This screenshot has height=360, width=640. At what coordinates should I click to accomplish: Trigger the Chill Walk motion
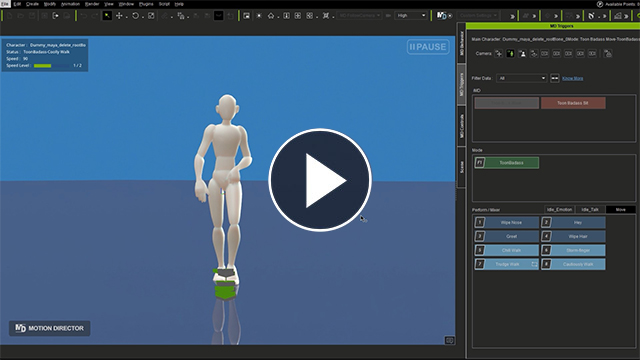(507, 250)
